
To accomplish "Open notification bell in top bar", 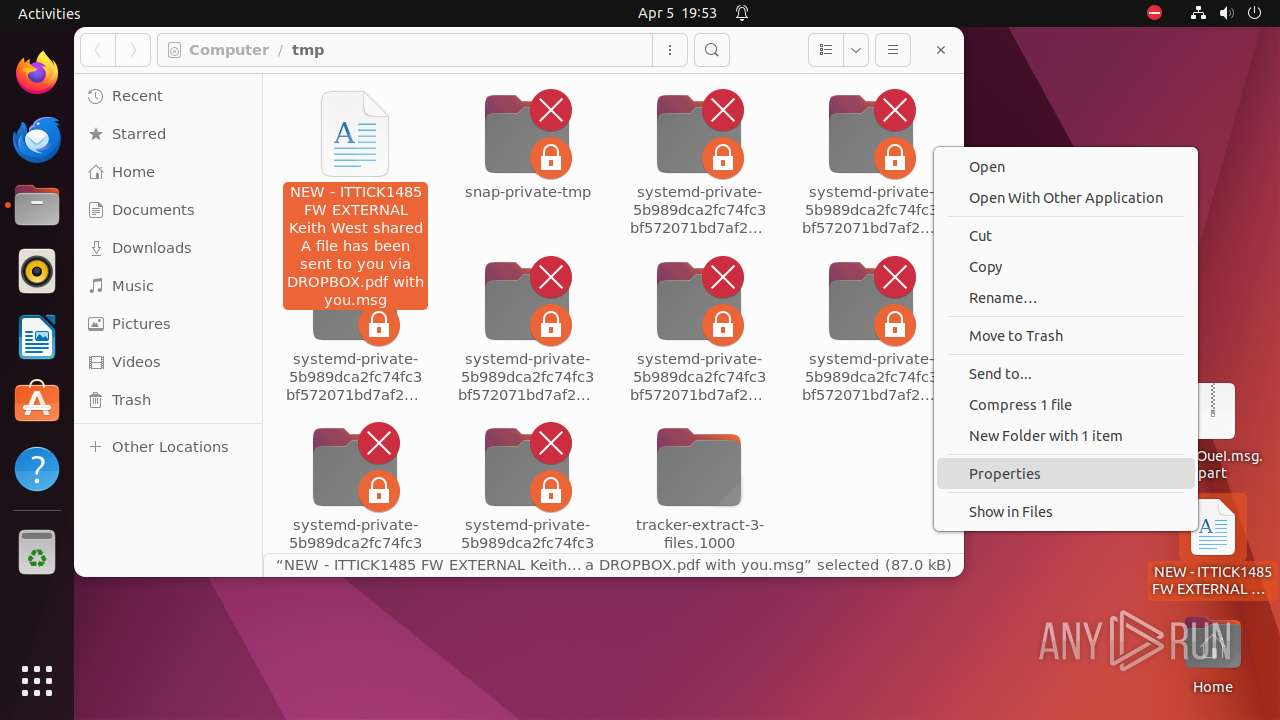I will pos(742,13).
